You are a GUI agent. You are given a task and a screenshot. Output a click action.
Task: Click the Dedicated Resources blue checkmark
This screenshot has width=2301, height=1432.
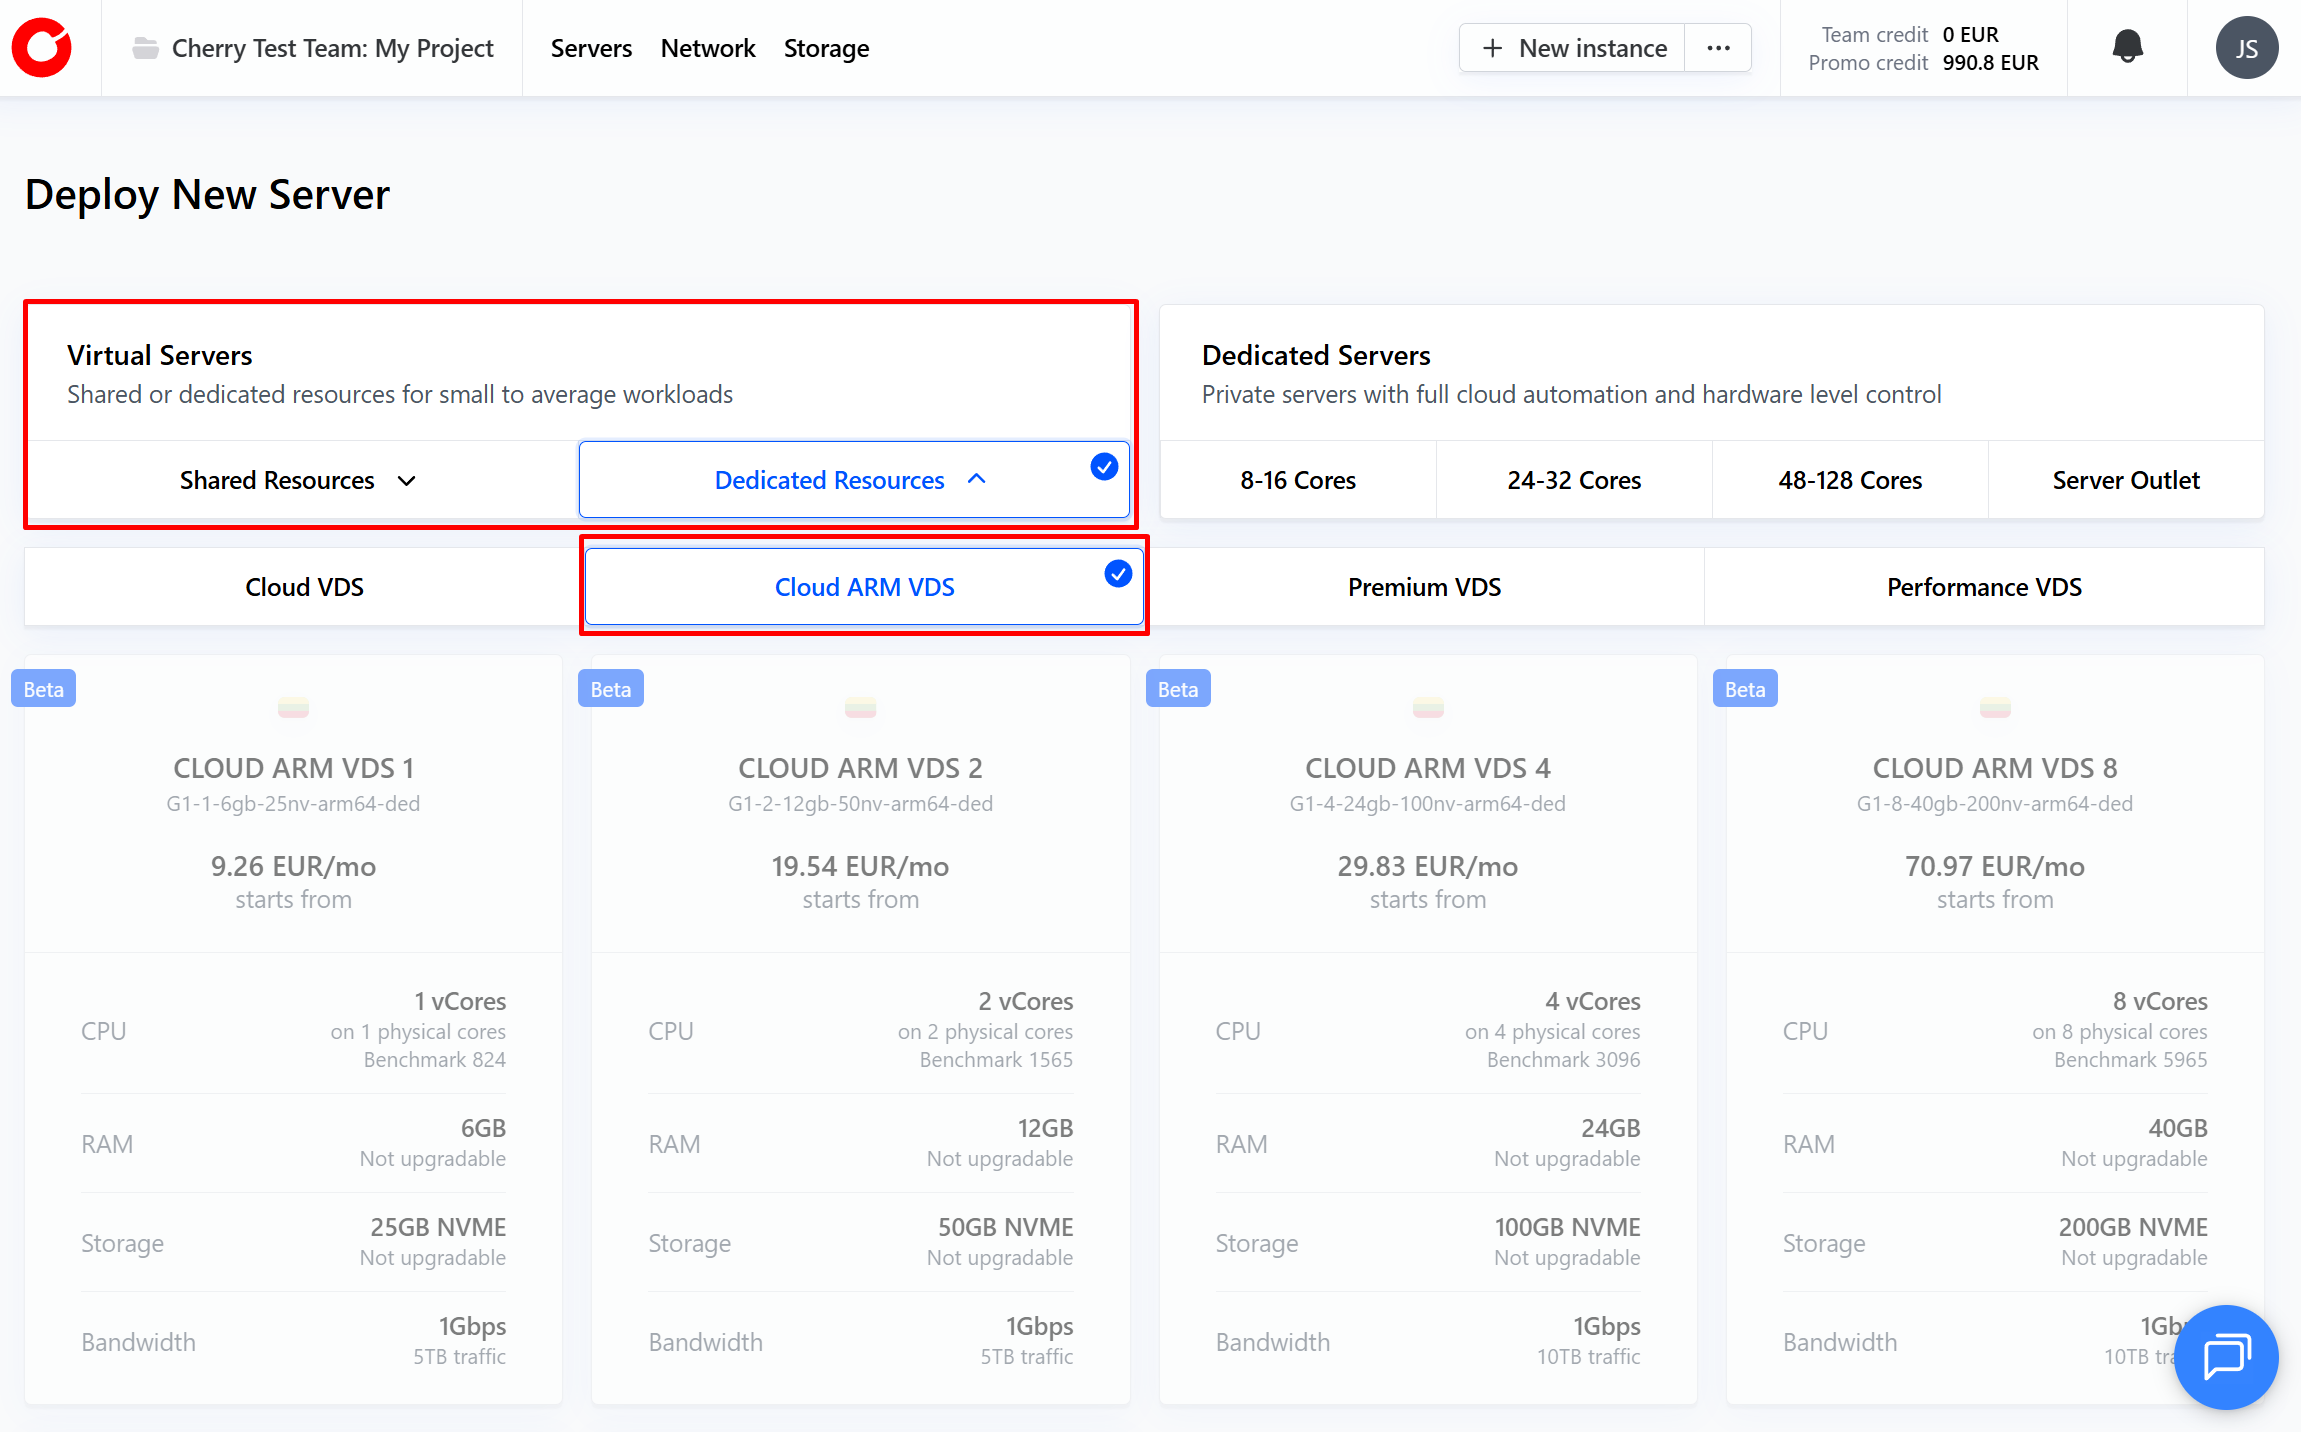[1104, 466]
